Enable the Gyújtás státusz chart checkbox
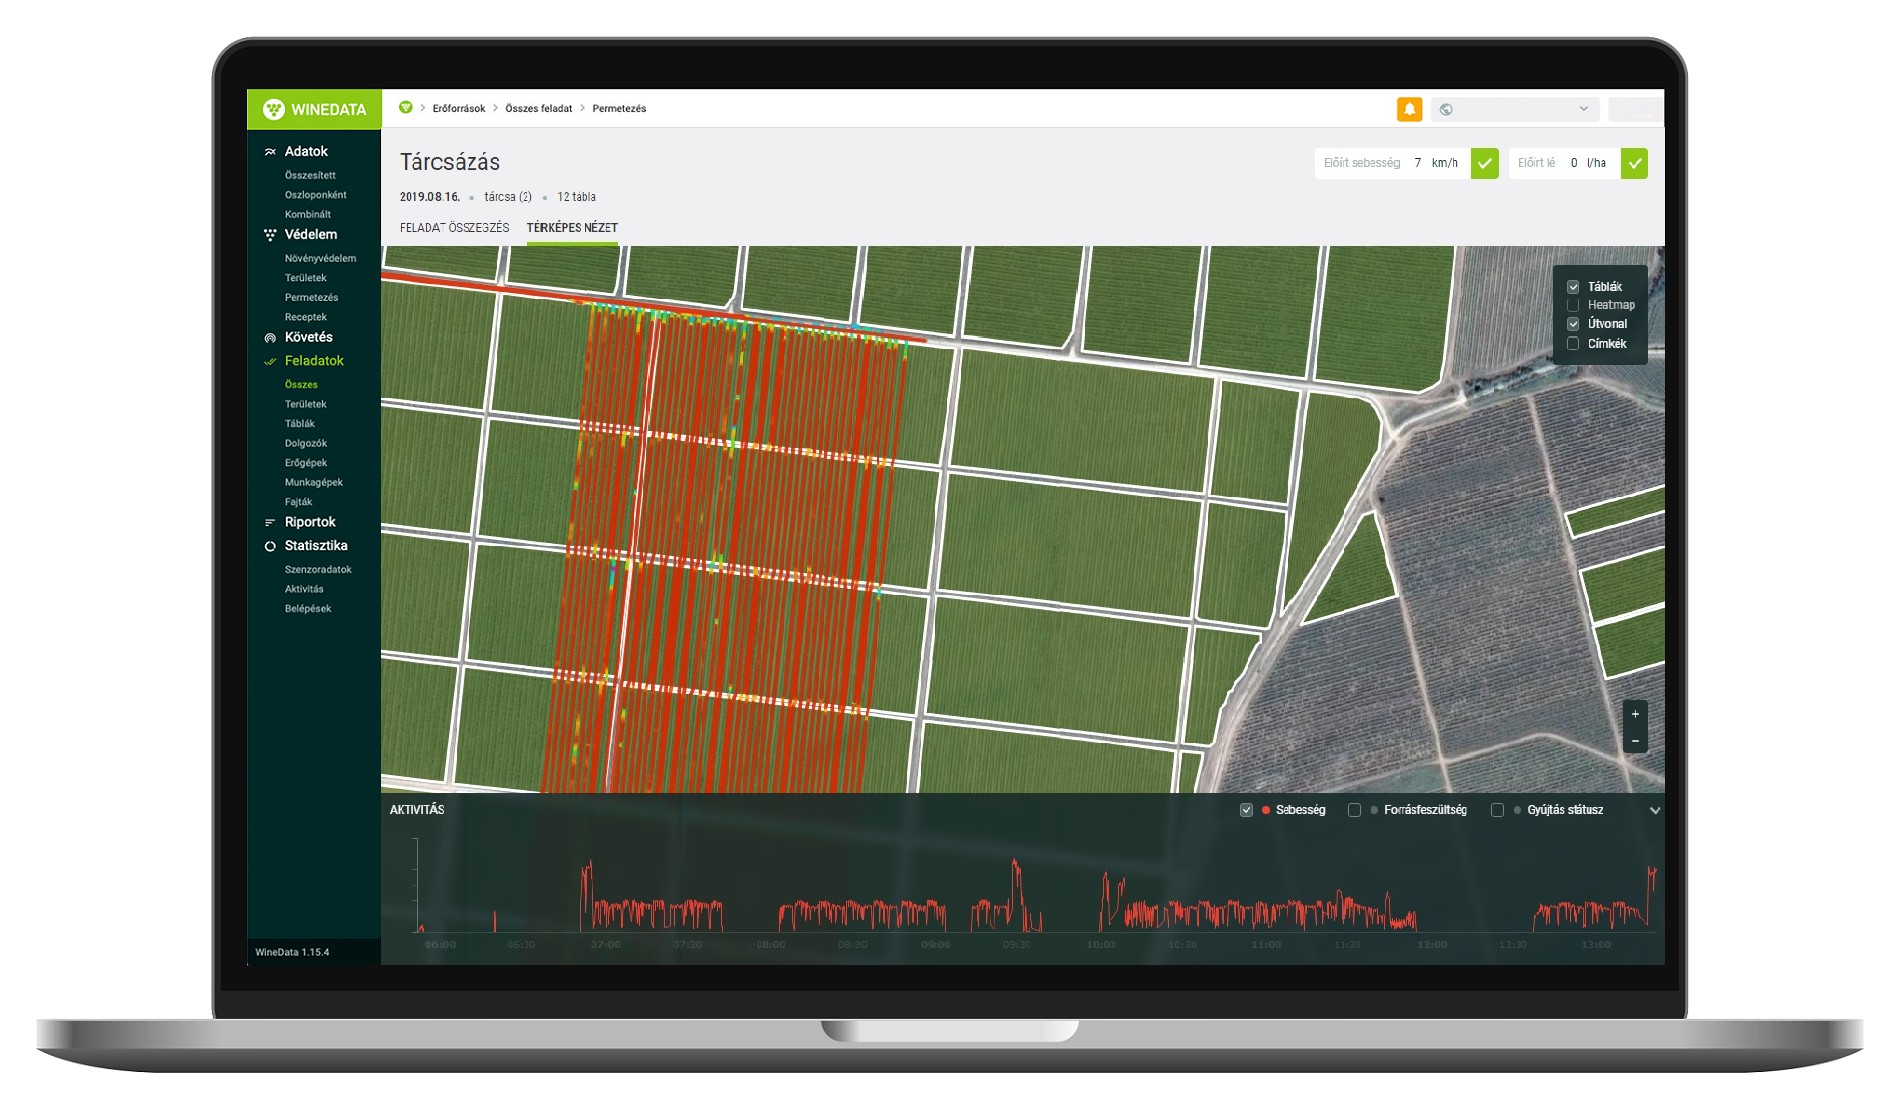The image size is (1900, 1110). [1497, 810]
